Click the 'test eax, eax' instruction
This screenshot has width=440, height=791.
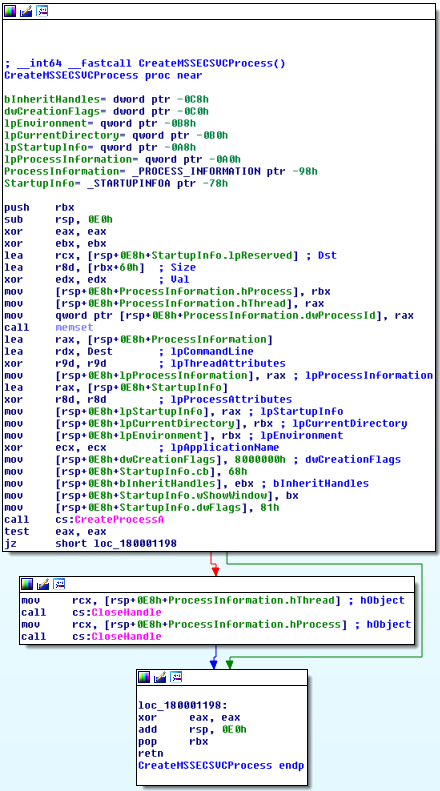click(x=55, y=531)
